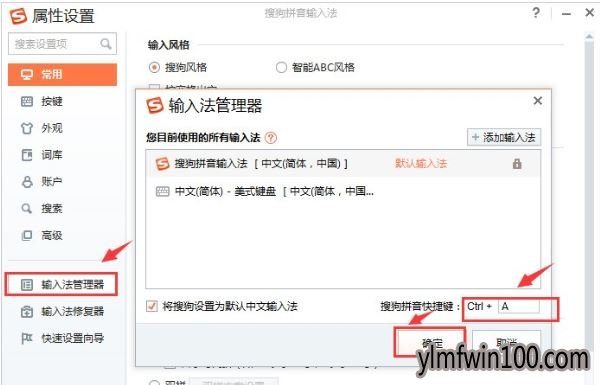Image resolution: width=600 pixels, height=385 pixels.
Task: Click the 确定 button
Action: pos(431,342)
